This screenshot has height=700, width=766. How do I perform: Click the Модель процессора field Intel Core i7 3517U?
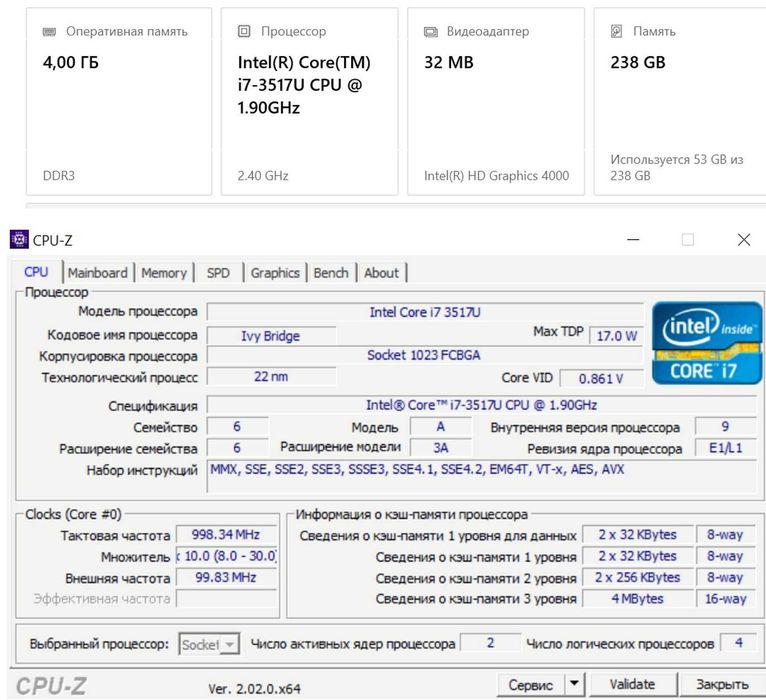[x=425, y=312]
